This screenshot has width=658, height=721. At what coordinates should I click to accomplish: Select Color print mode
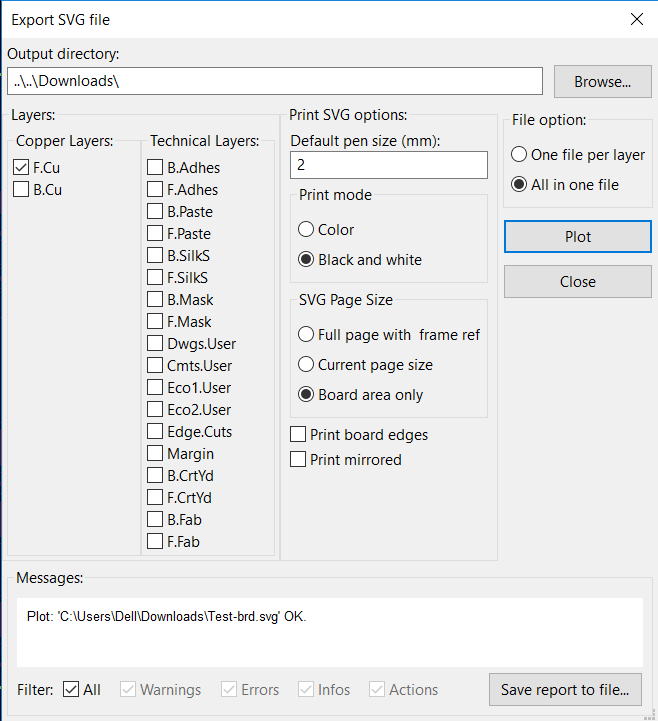click(x=307, y=230)
